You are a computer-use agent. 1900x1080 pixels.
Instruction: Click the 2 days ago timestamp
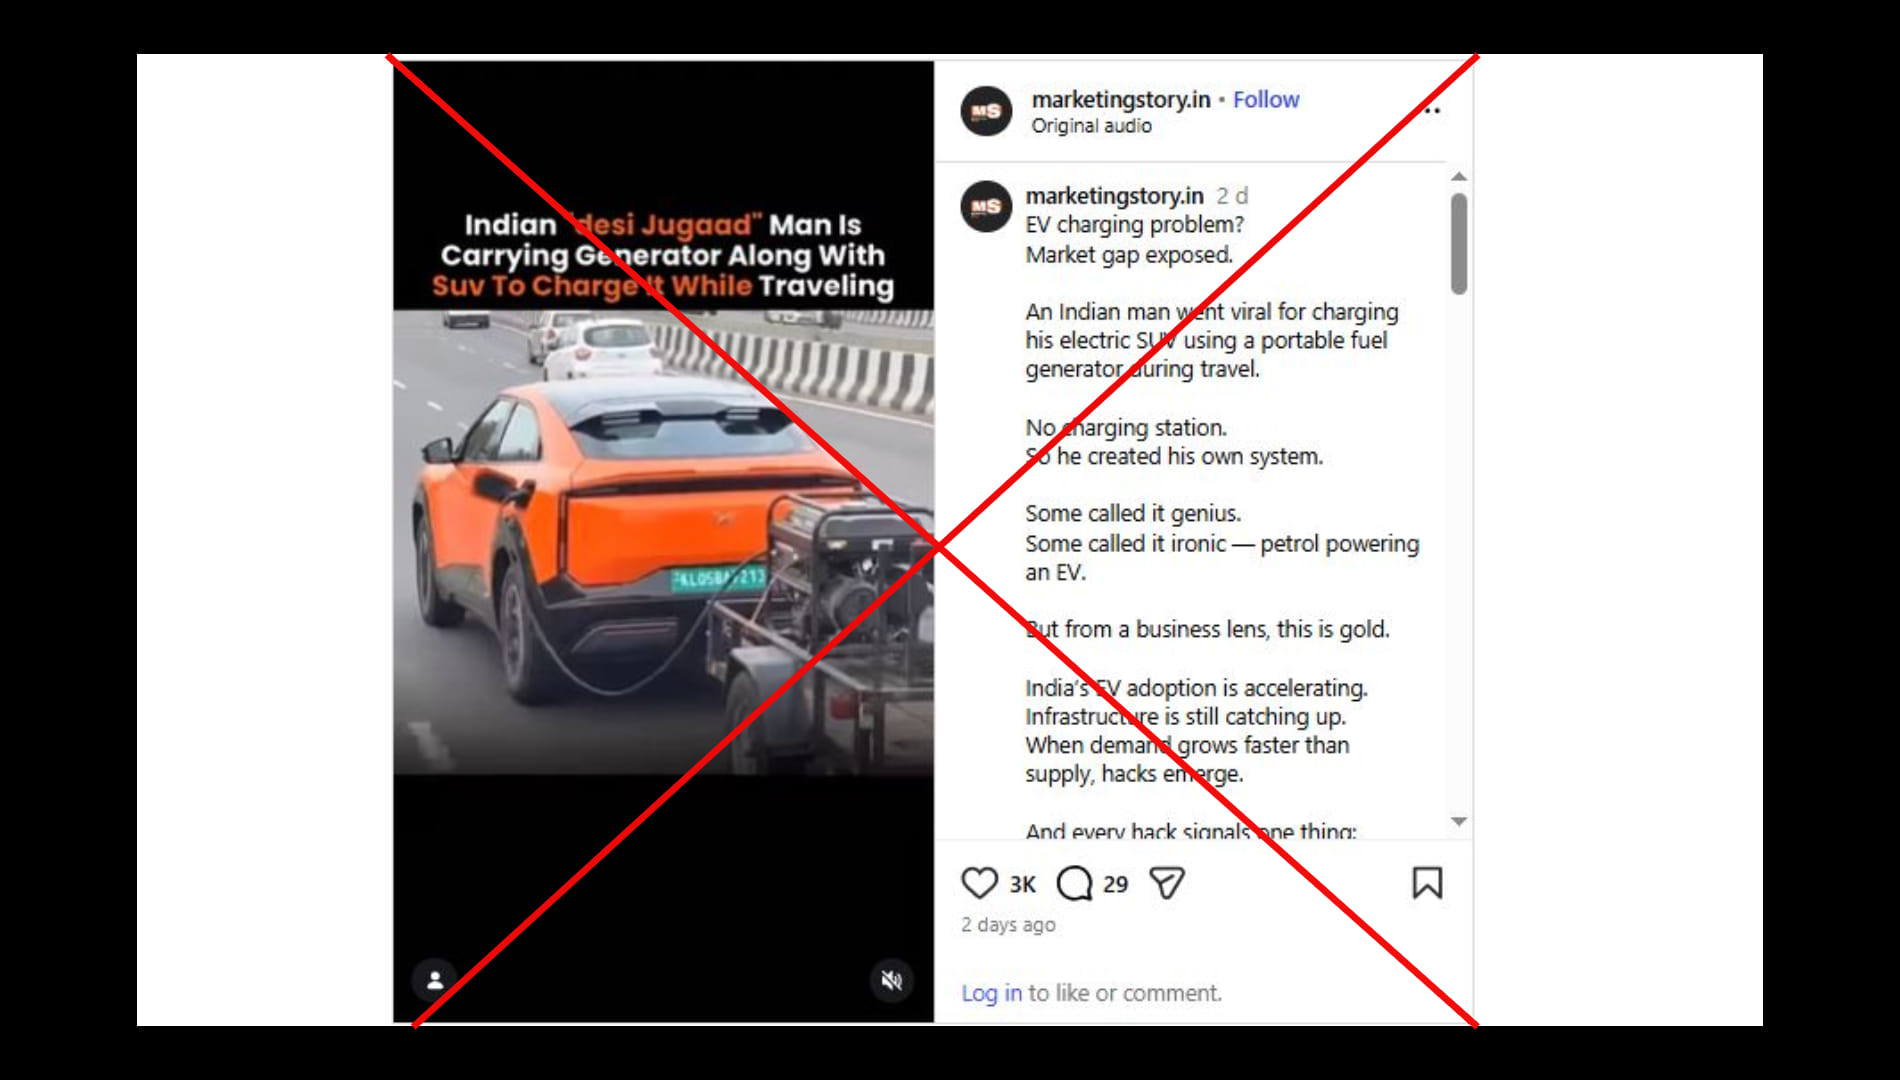pos(1008,925)
